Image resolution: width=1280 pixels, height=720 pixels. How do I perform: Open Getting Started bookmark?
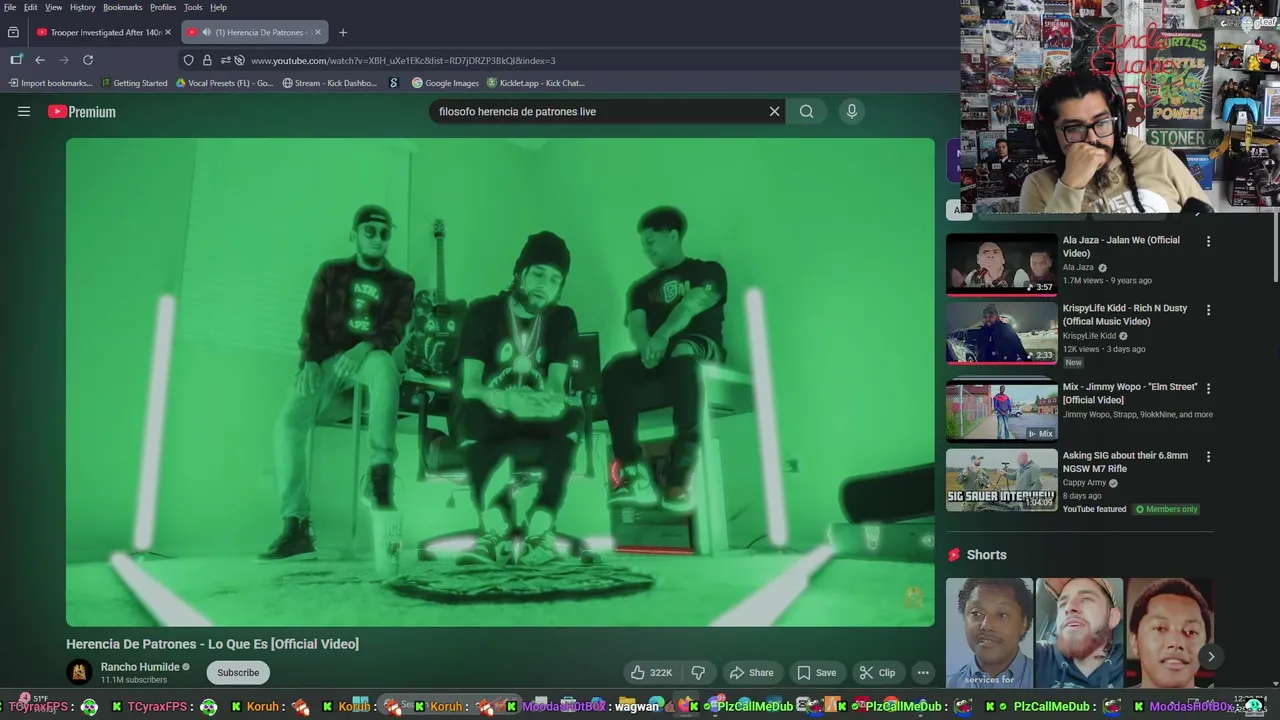(x=134, y=83)
